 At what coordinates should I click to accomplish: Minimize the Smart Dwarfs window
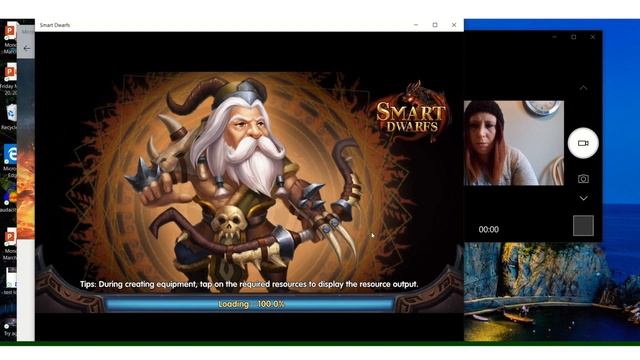(416, 25)
